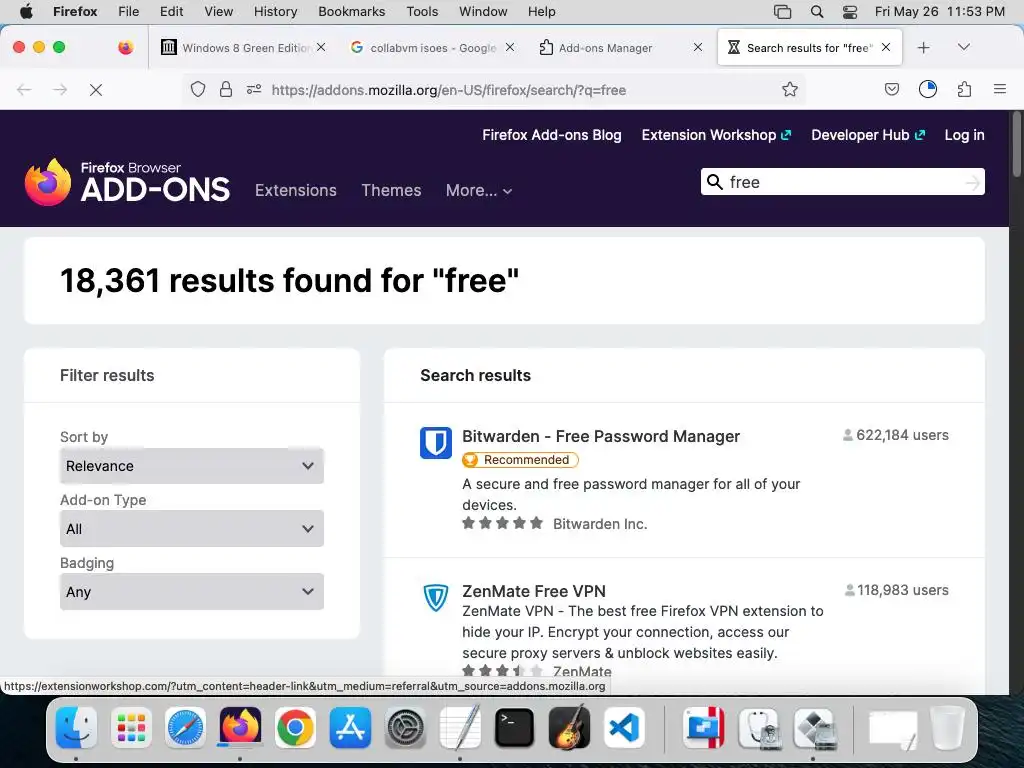Screen dimensions: 1024x768
Task: Go to Extensions section
Action: pyautogui.click(x=296, y=190)
